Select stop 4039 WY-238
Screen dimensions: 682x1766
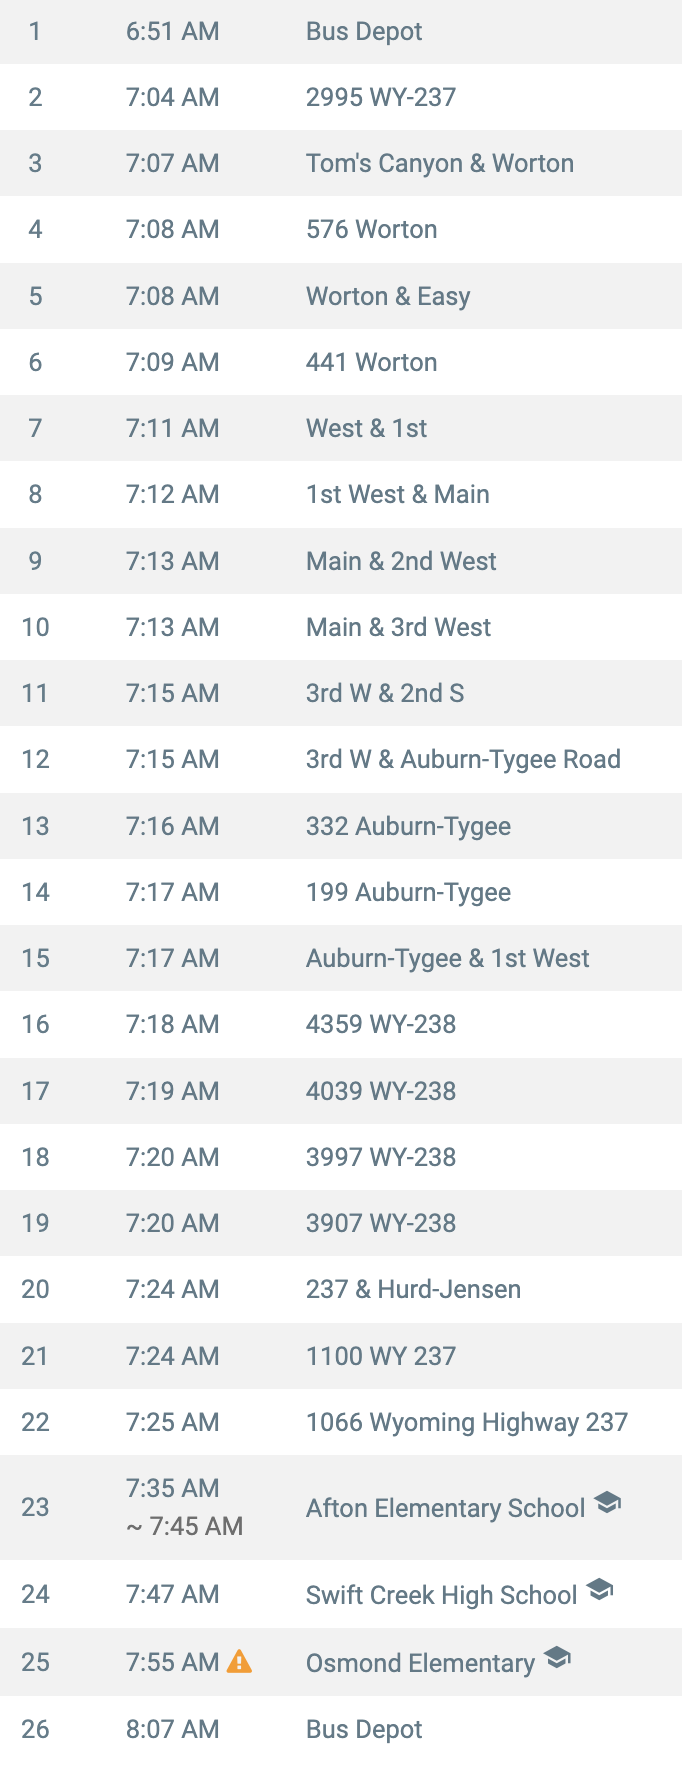point(341,1091)
